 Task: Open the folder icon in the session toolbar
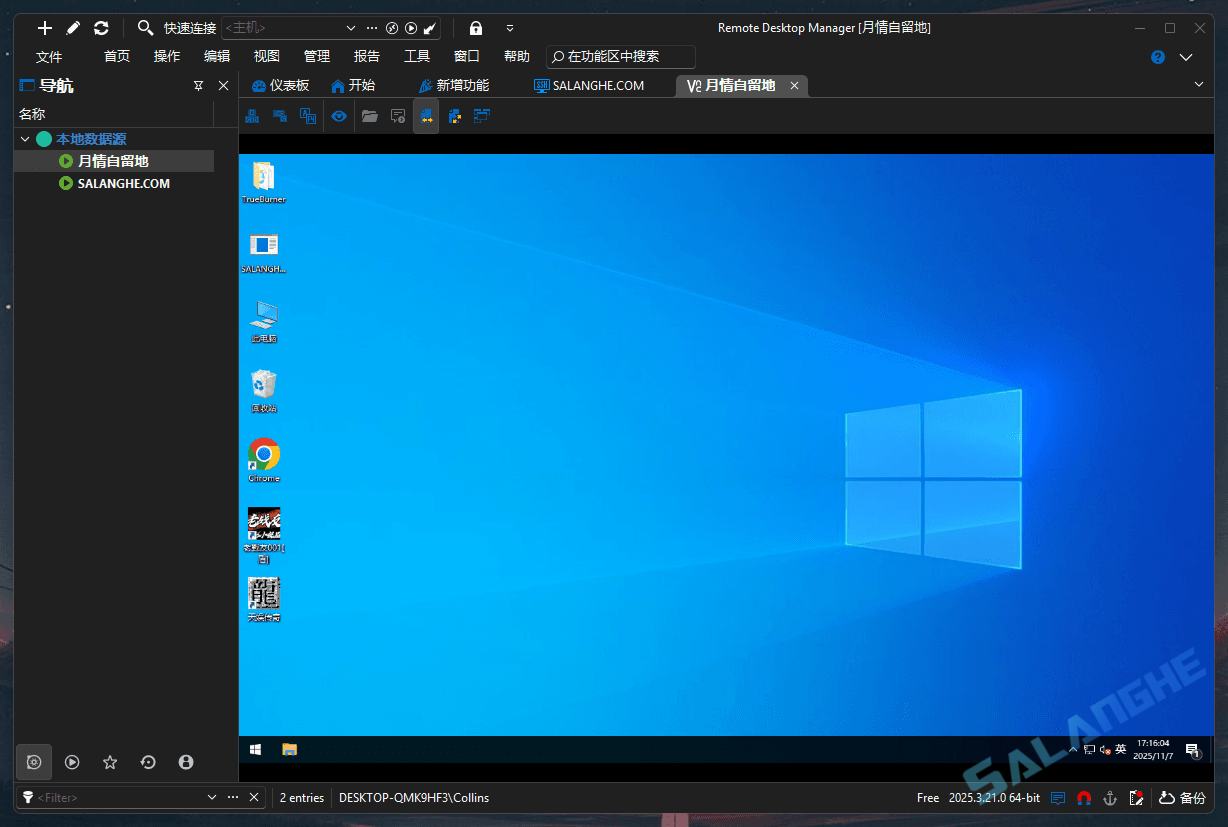[x=370, y=116]
